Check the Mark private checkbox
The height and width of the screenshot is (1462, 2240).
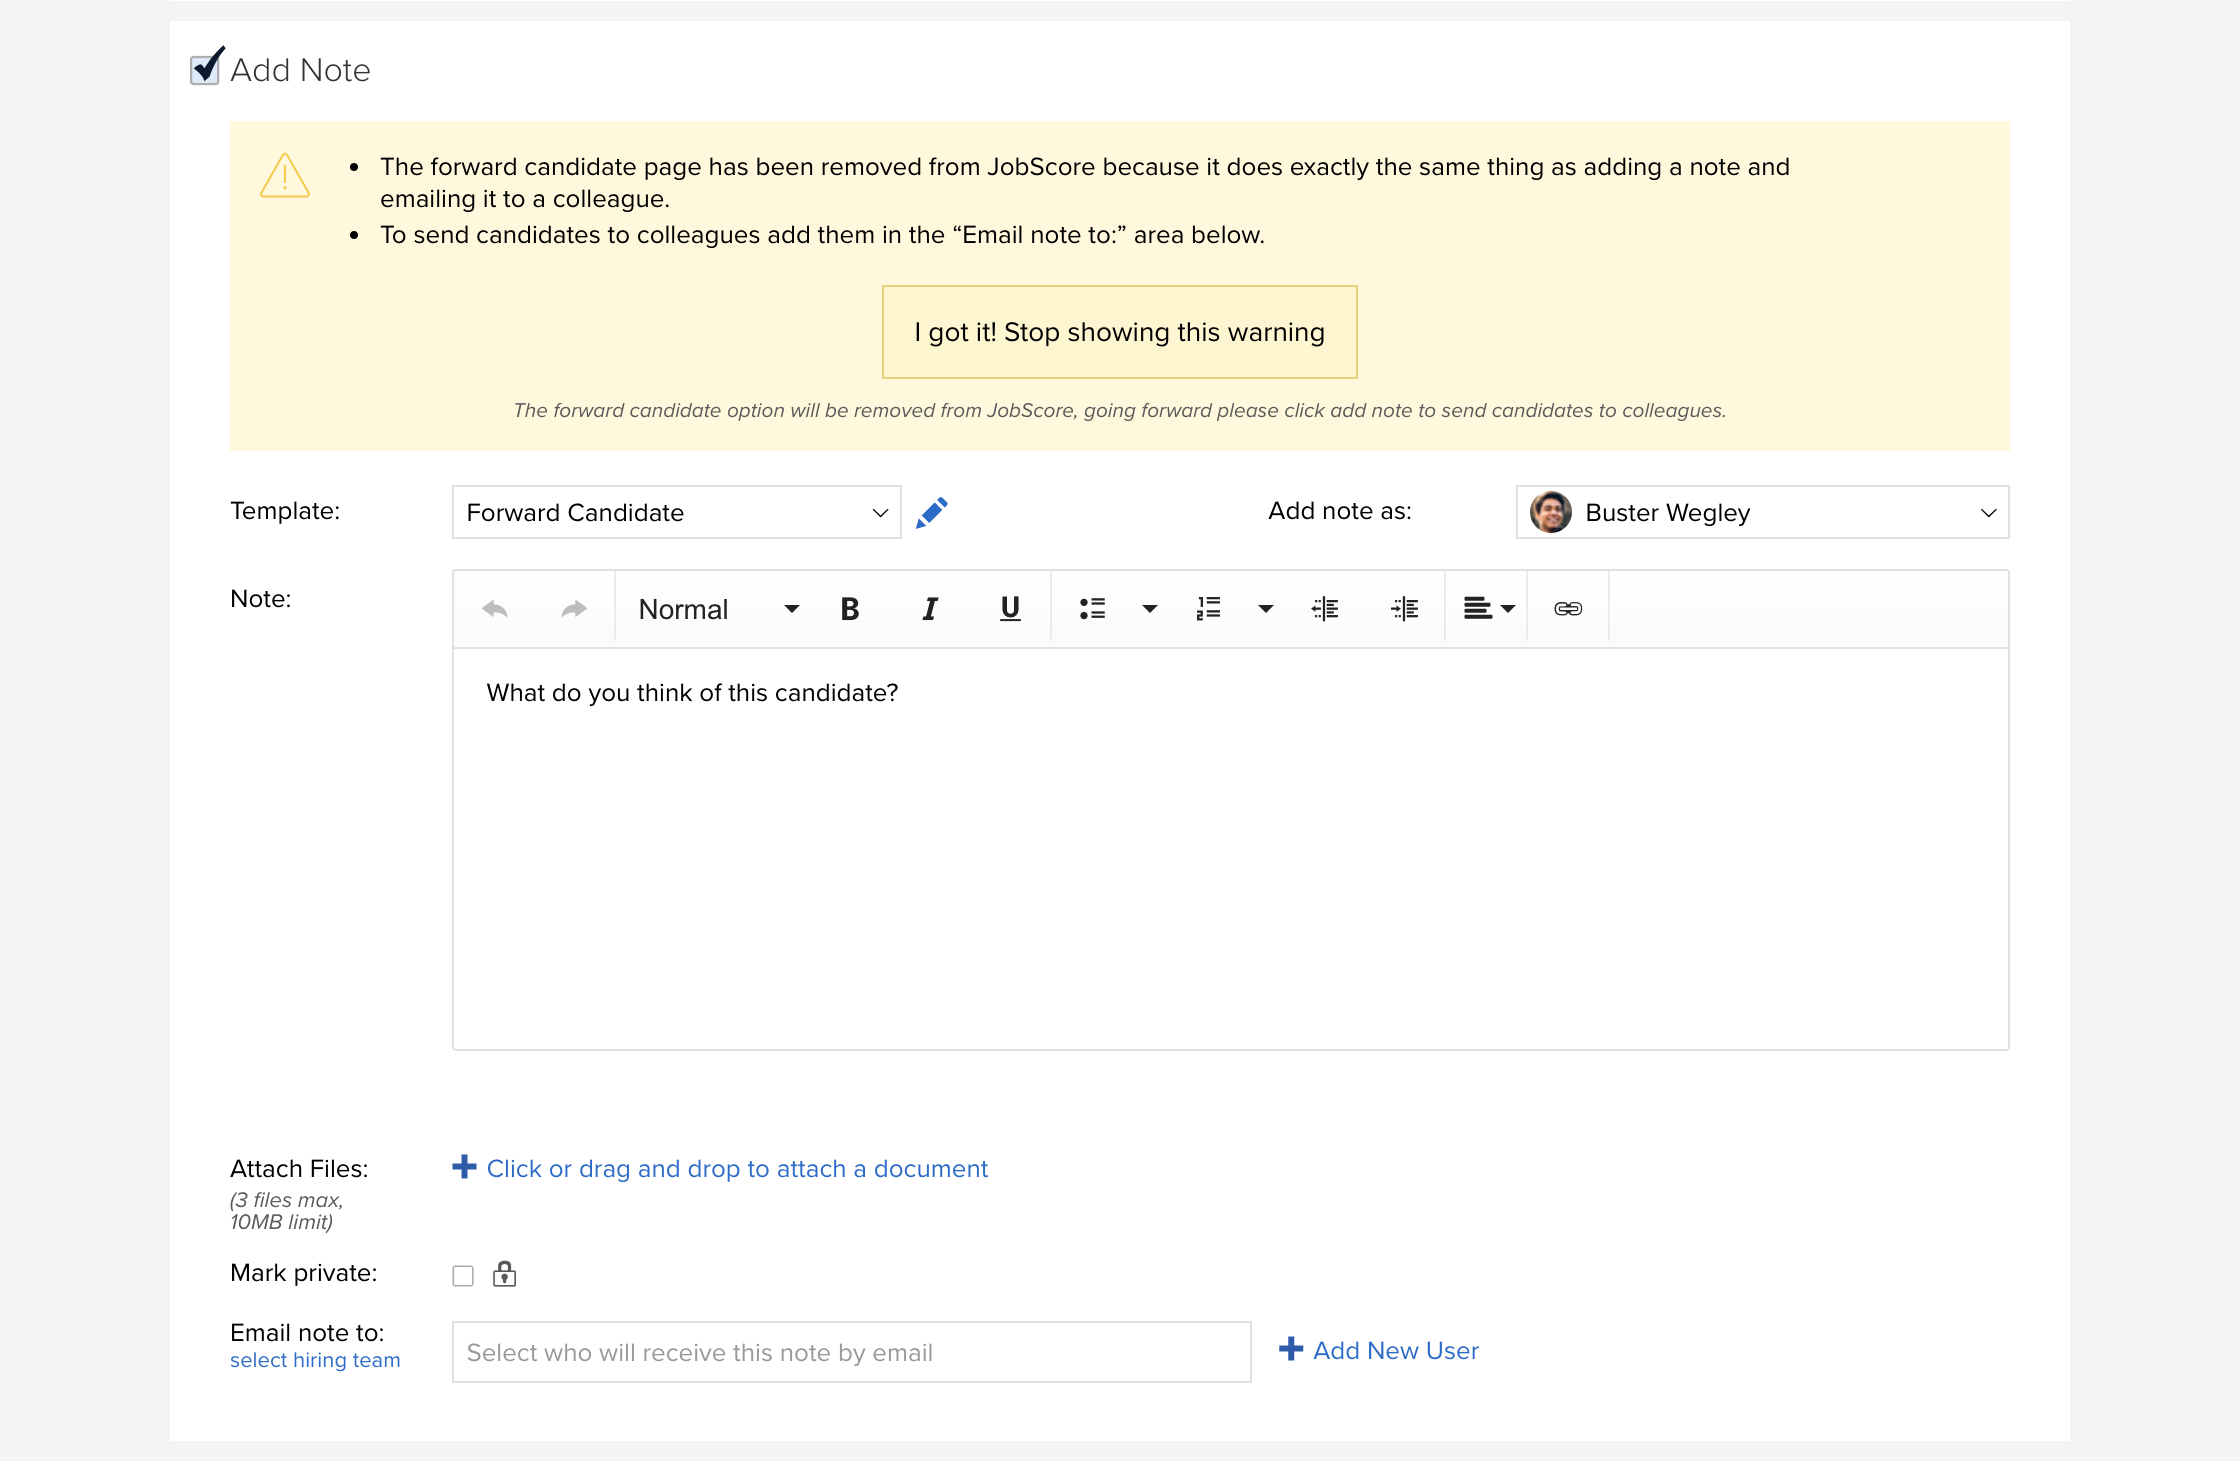463,1276
